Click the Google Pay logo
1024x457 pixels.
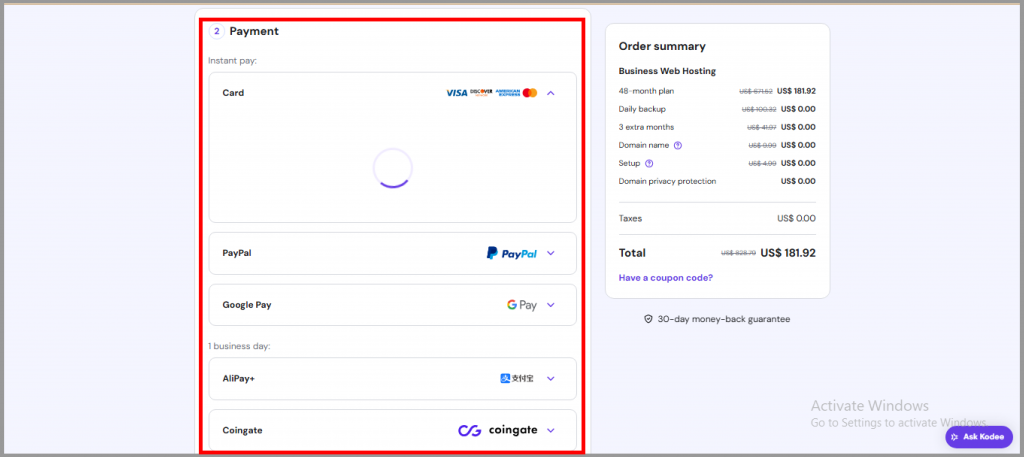point(522,305)
